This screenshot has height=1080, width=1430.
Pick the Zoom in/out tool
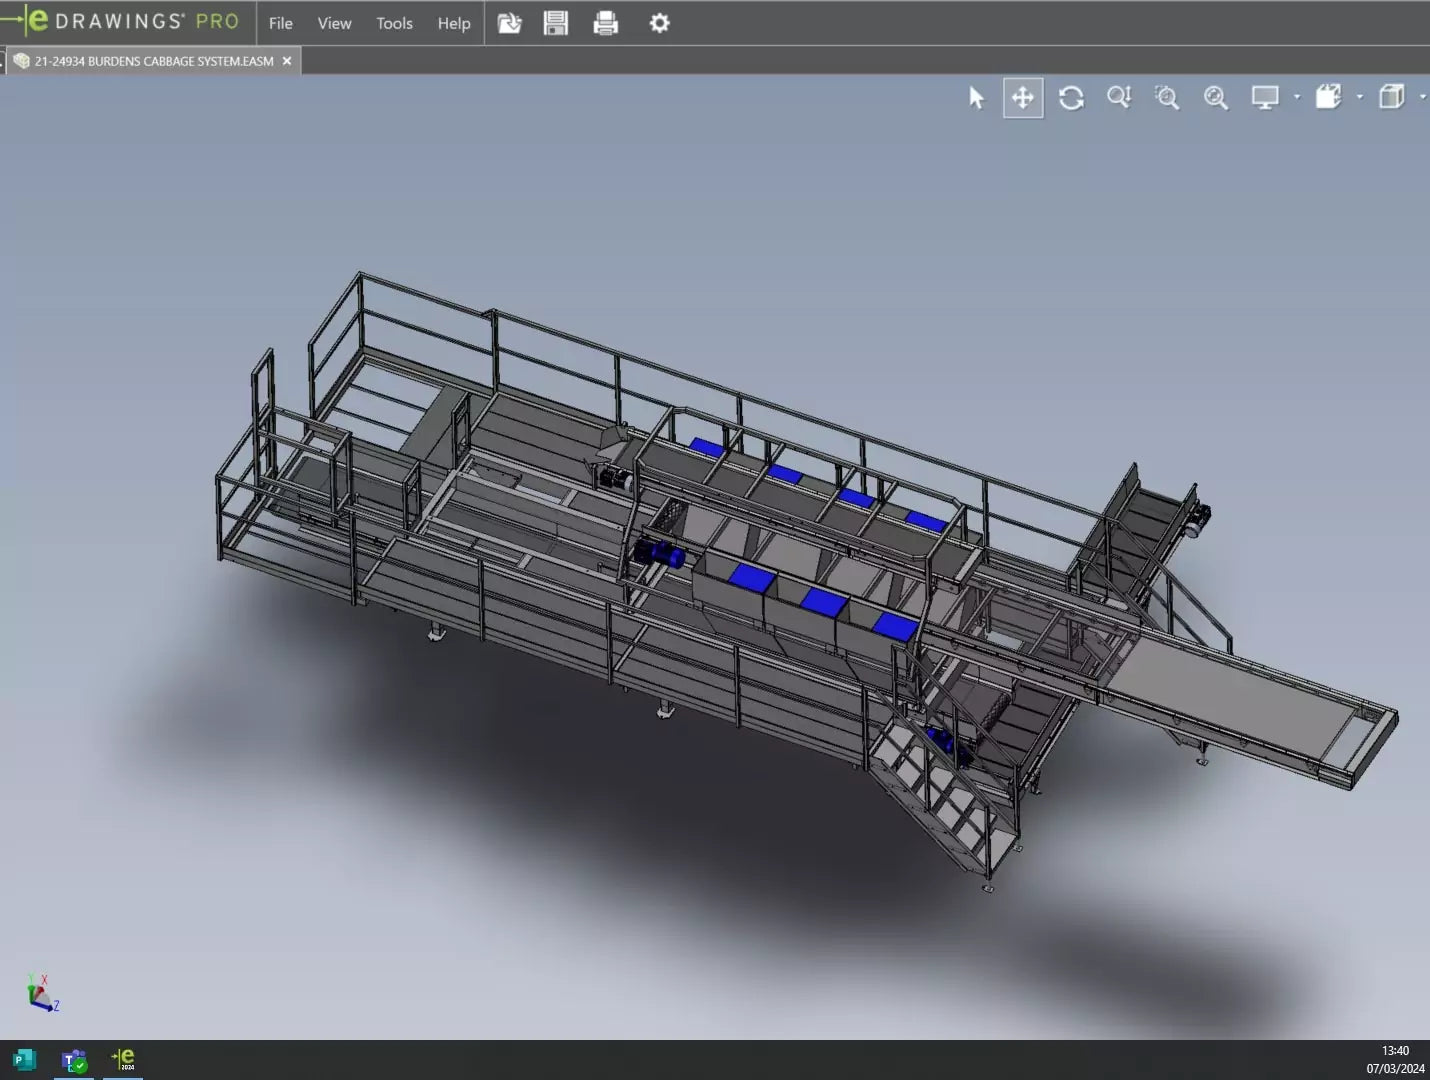click(1118, 98)
